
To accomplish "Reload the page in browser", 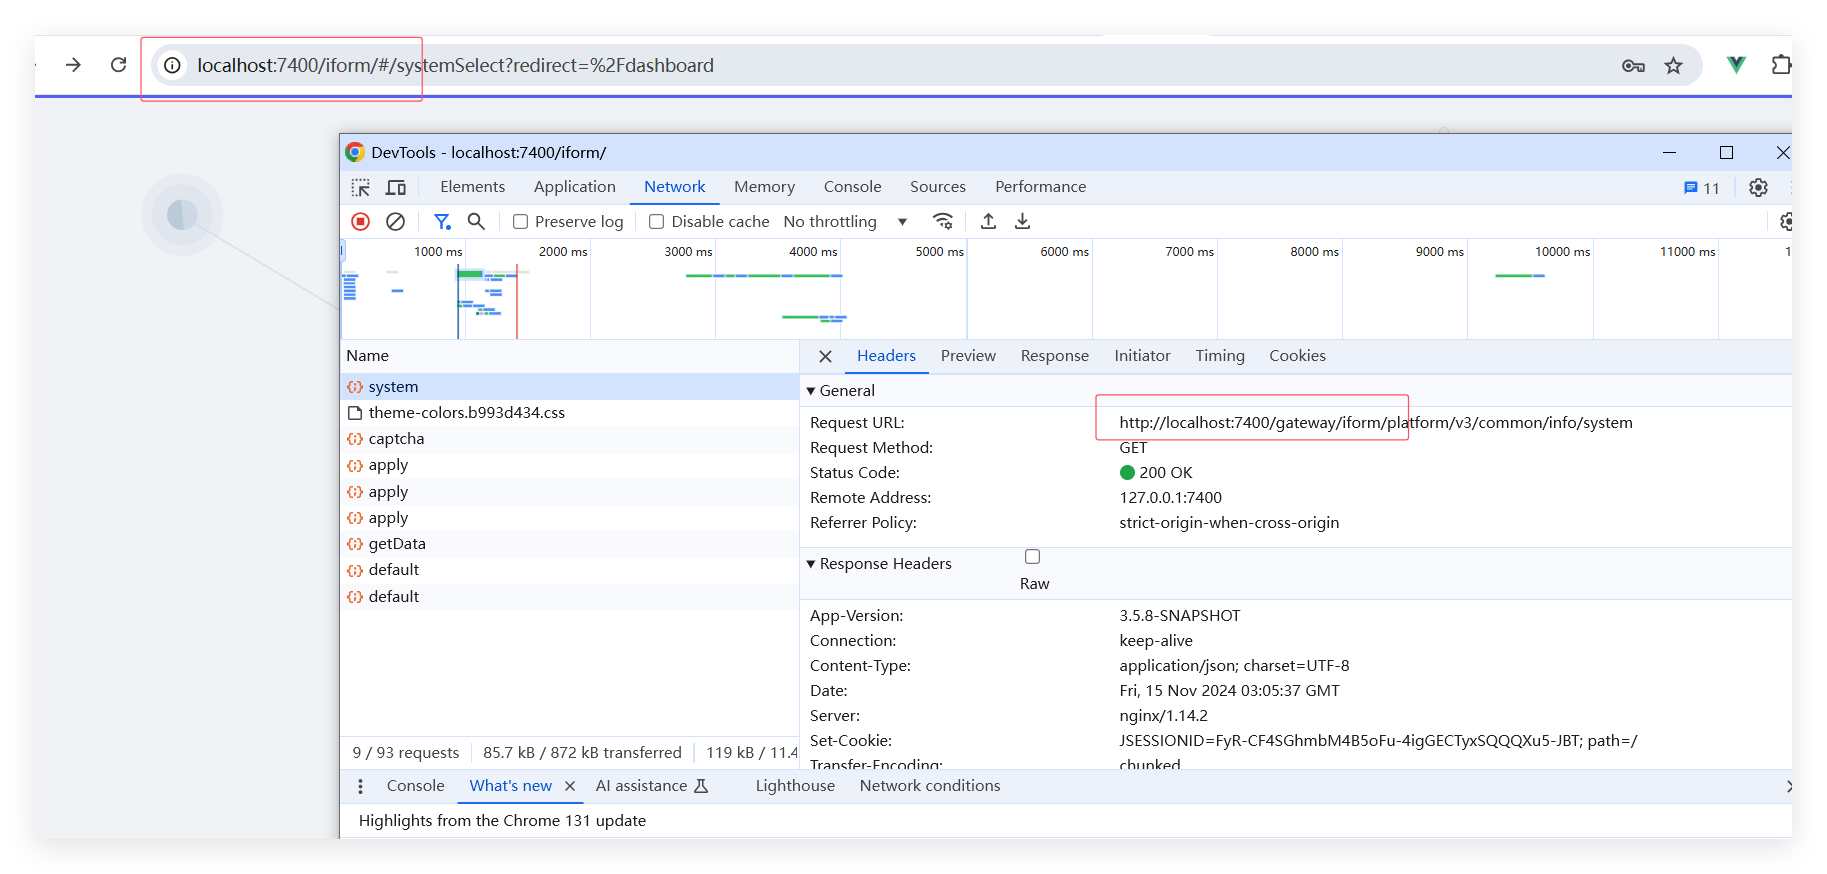I will 118,65.
